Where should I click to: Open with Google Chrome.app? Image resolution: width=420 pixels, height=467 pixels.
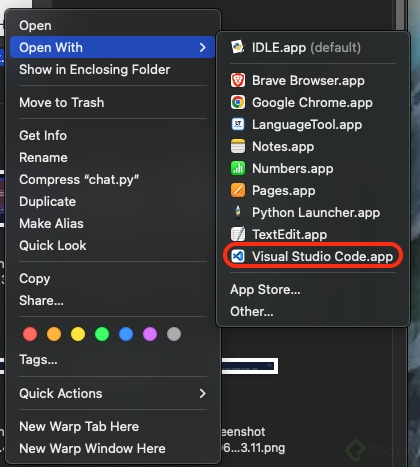click(313, 102)
